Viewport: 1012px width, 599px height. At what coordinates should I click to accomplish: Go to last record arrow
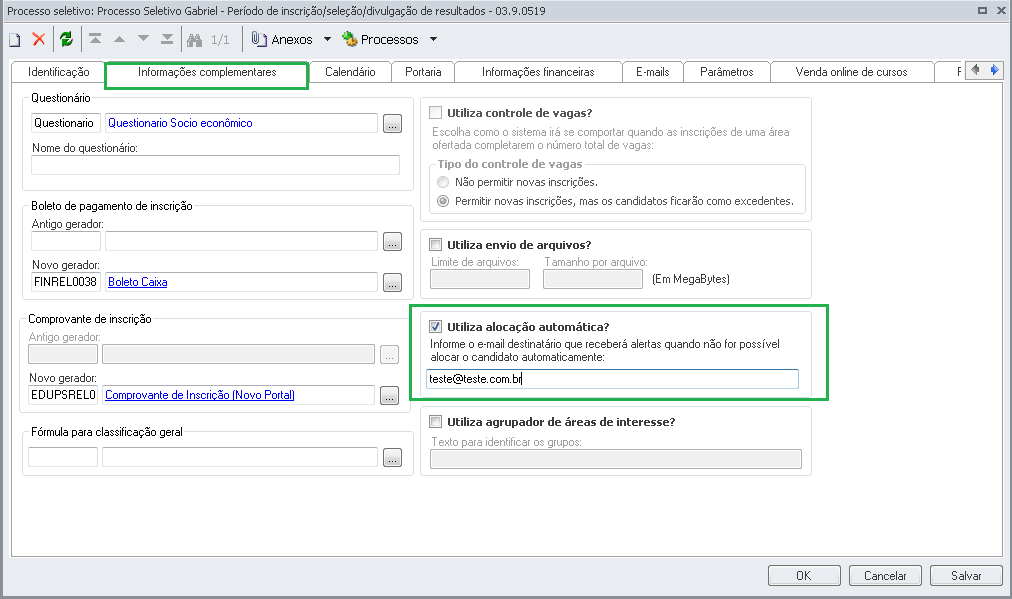coord(167,39)
